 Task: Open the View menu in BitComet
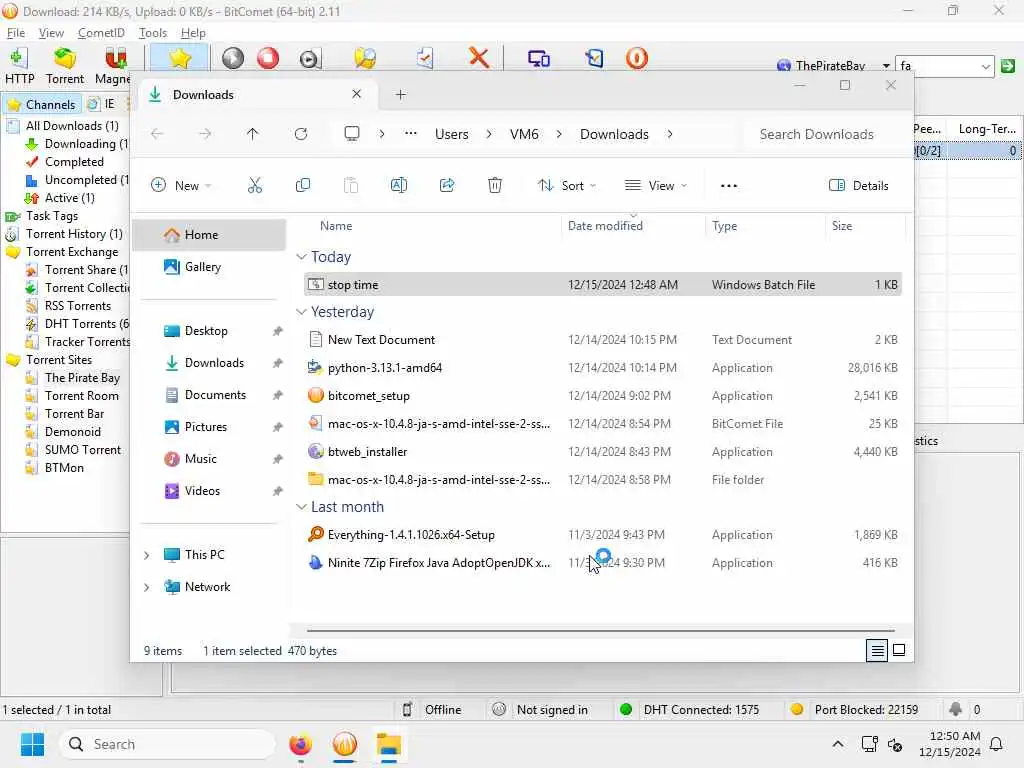point(51,33)
